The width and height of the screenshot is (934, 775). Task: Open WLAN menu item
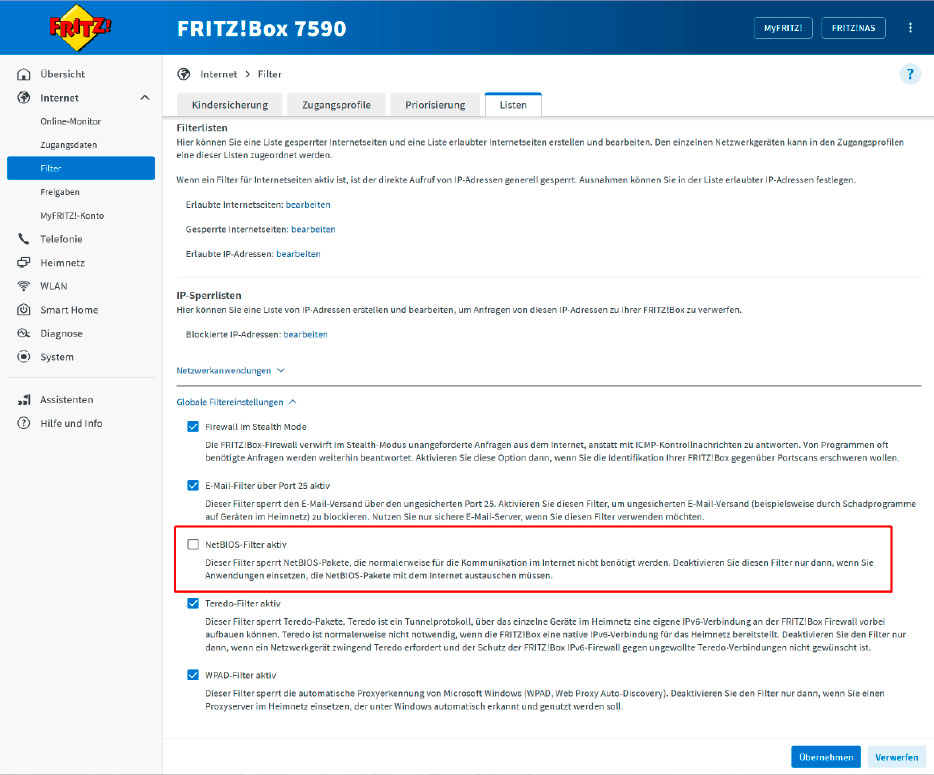pyautogui.click(x=54, y=286)
